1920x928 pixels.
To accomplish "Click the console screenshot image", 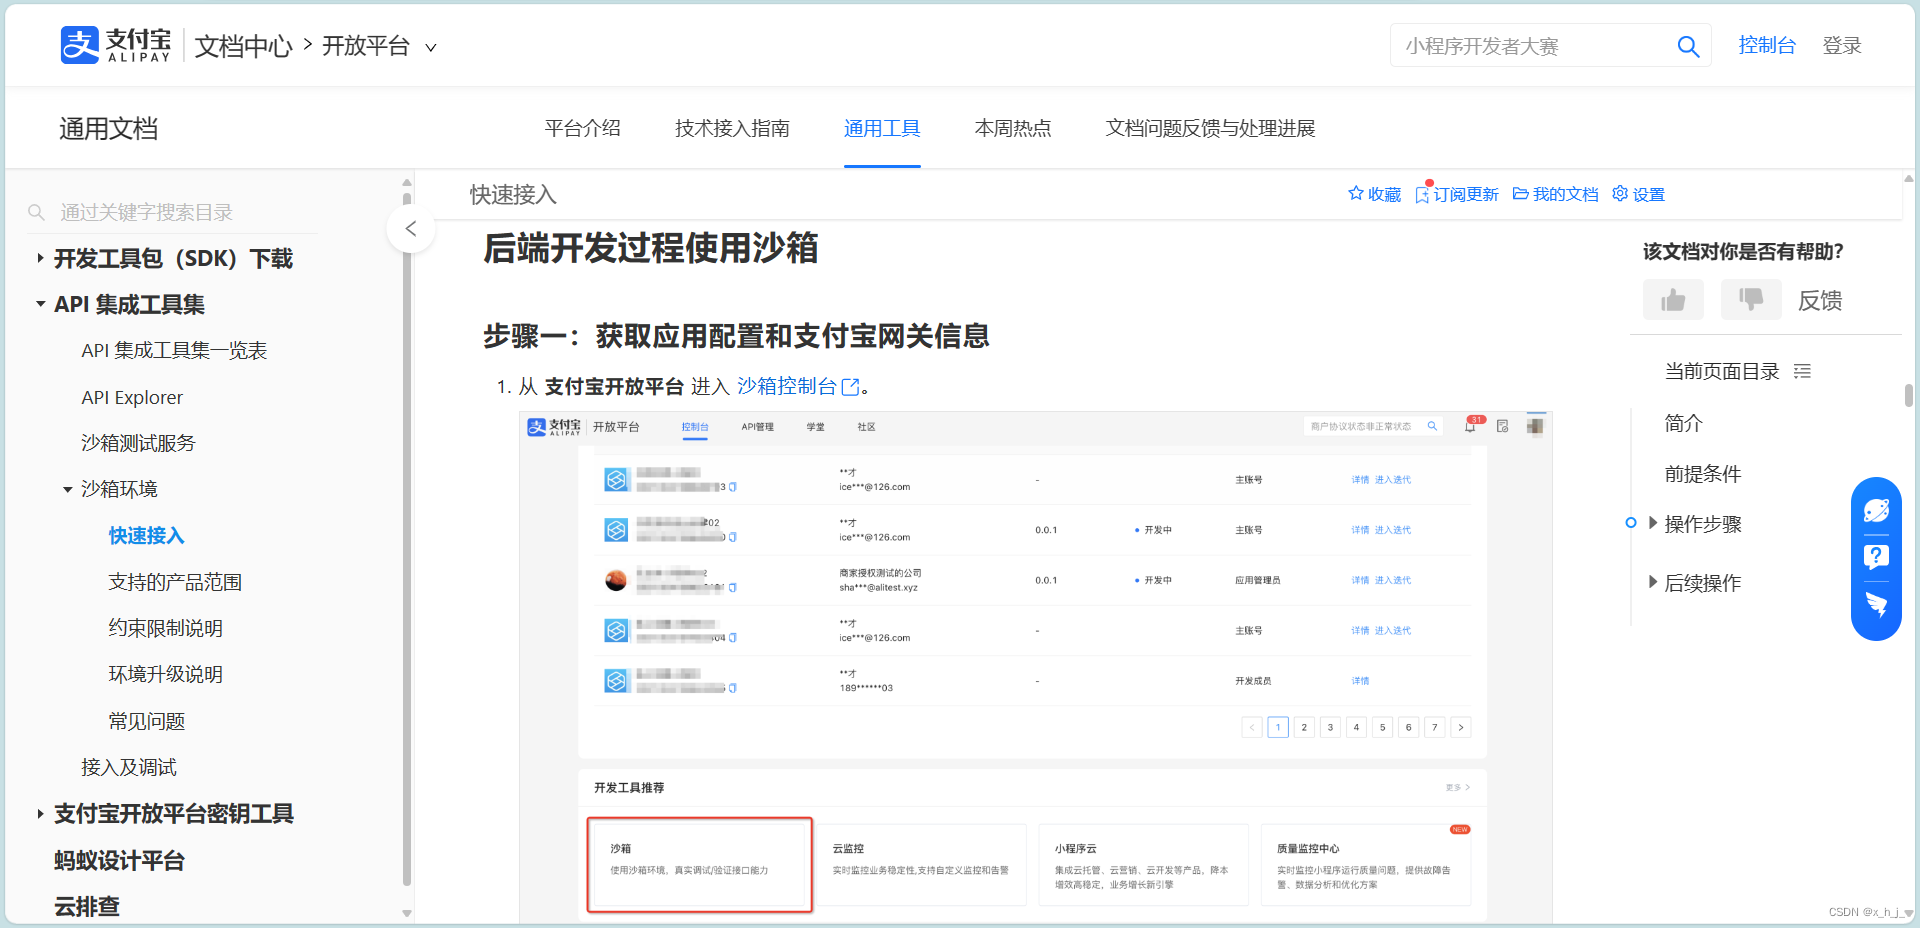I will tap(1036, 666).
